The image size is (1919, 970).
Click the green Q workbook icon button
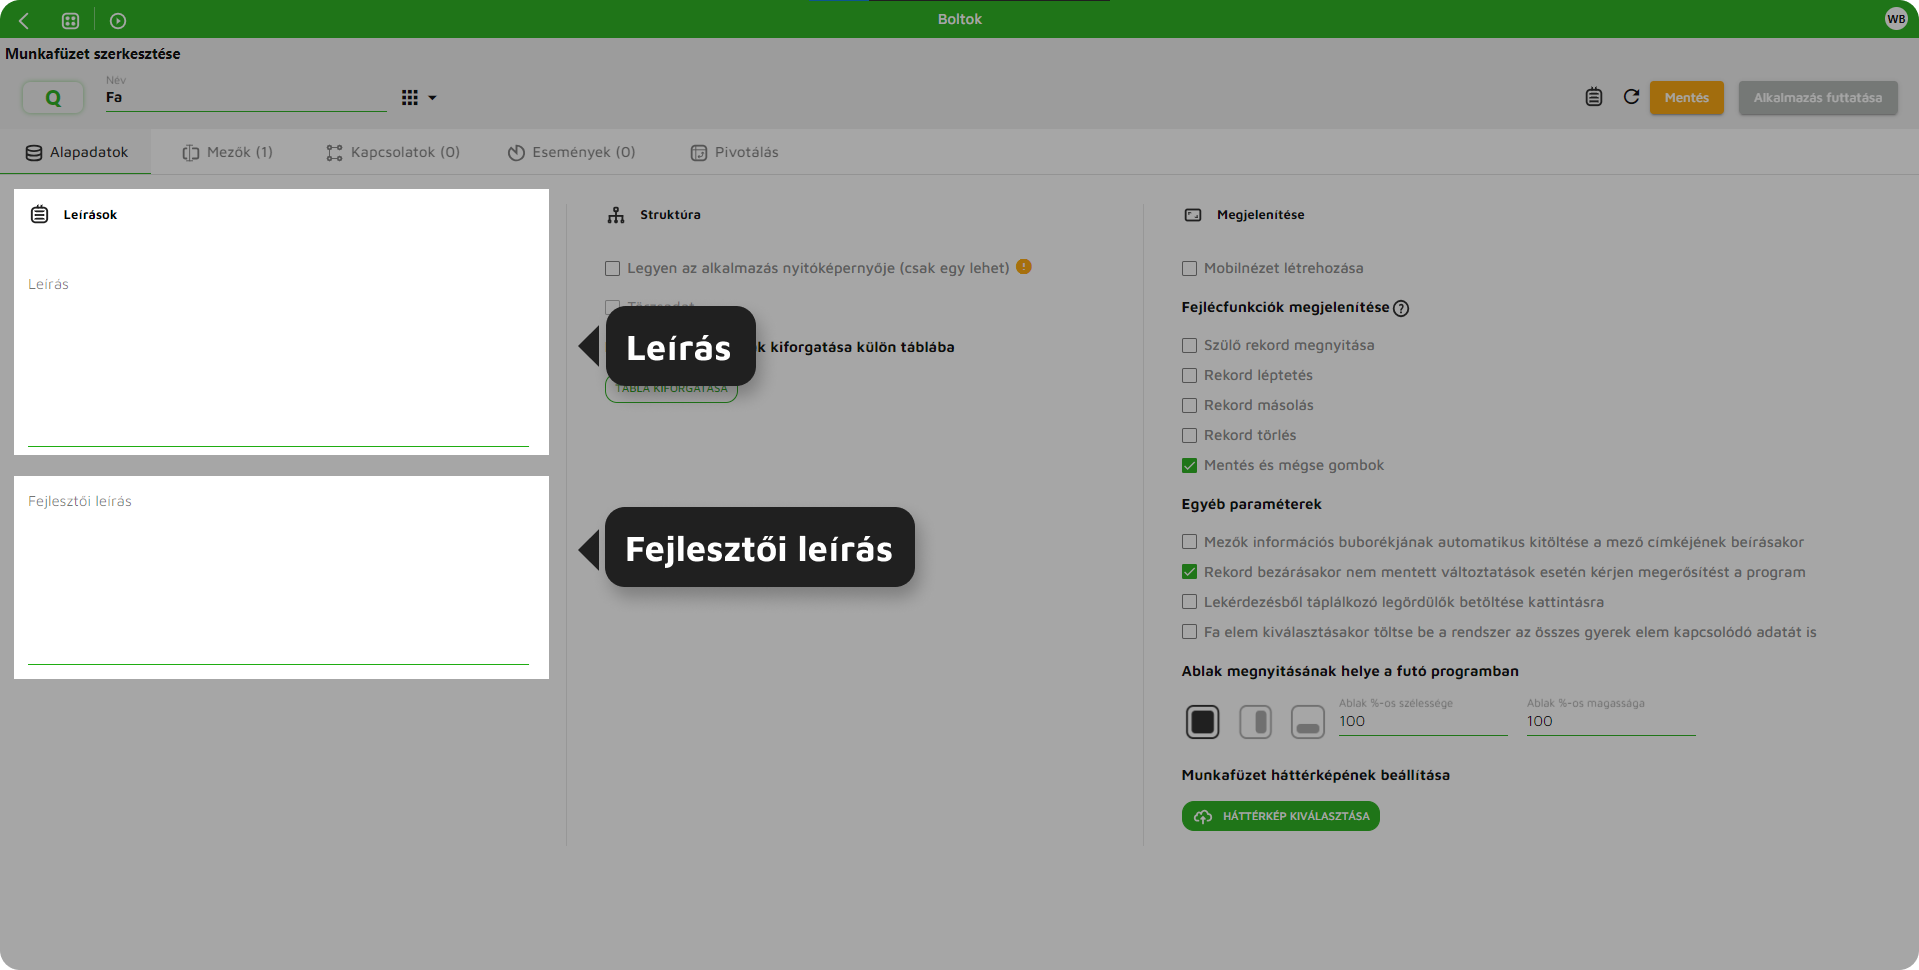click(53, 98)
